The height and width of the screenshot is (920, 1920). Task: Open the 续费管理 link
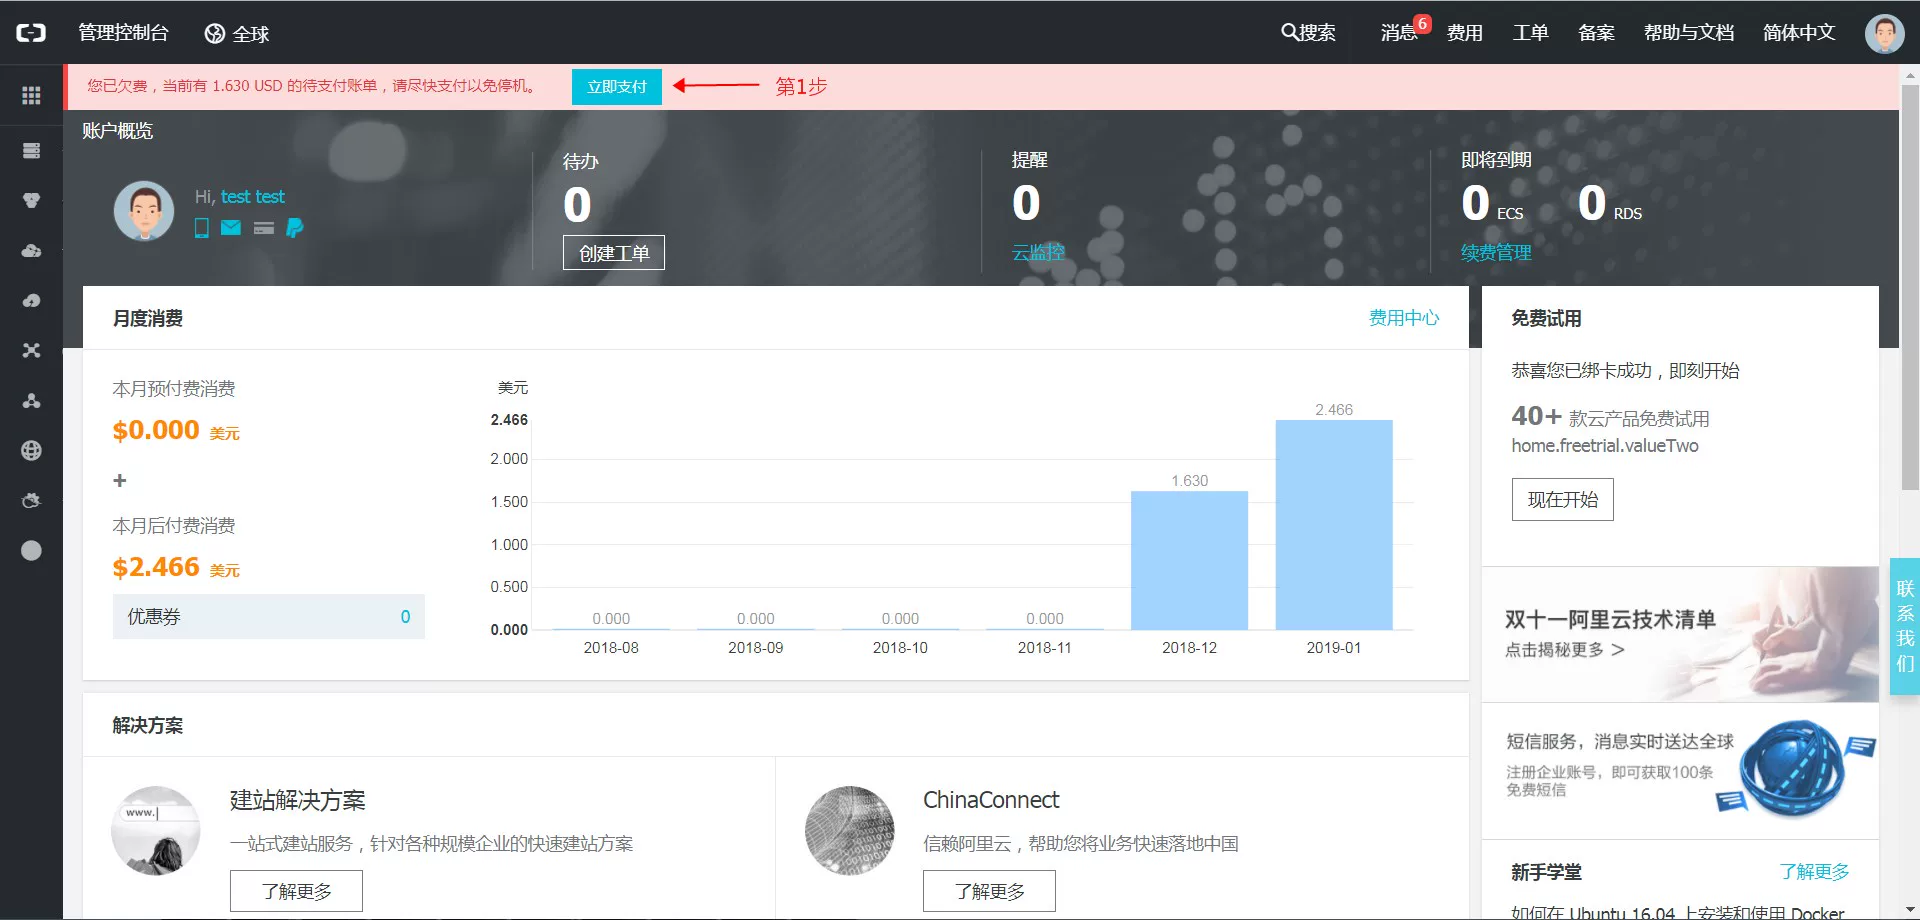pos(1496,252)
